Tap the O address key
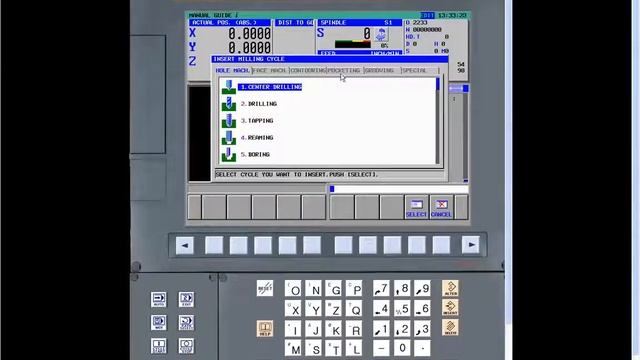This screenshot has height=360, width=640. click(293, 289)
